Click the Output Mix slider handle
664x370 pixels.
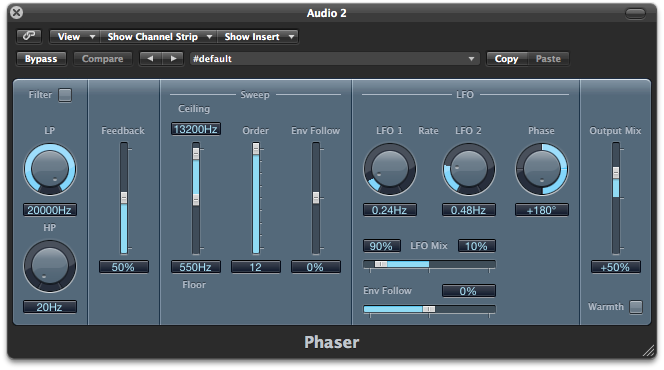[x=616, y=173]
